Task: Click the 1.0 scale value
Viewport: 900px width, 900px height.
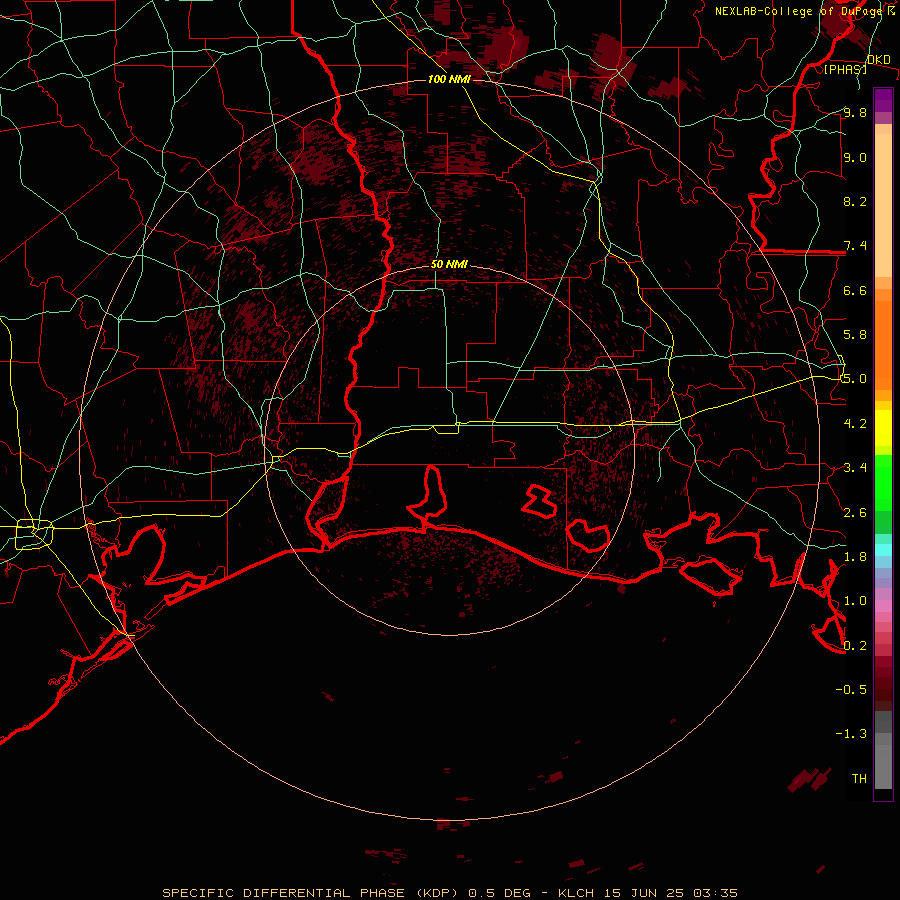Action: pyautogui.click(x=855, y=602)
